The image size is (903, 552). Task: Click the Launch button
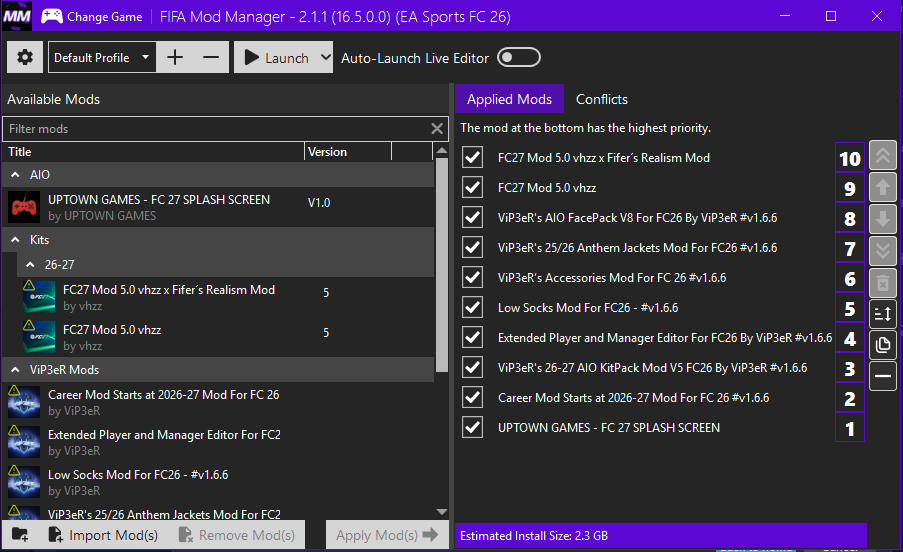[x=276, y=58]
